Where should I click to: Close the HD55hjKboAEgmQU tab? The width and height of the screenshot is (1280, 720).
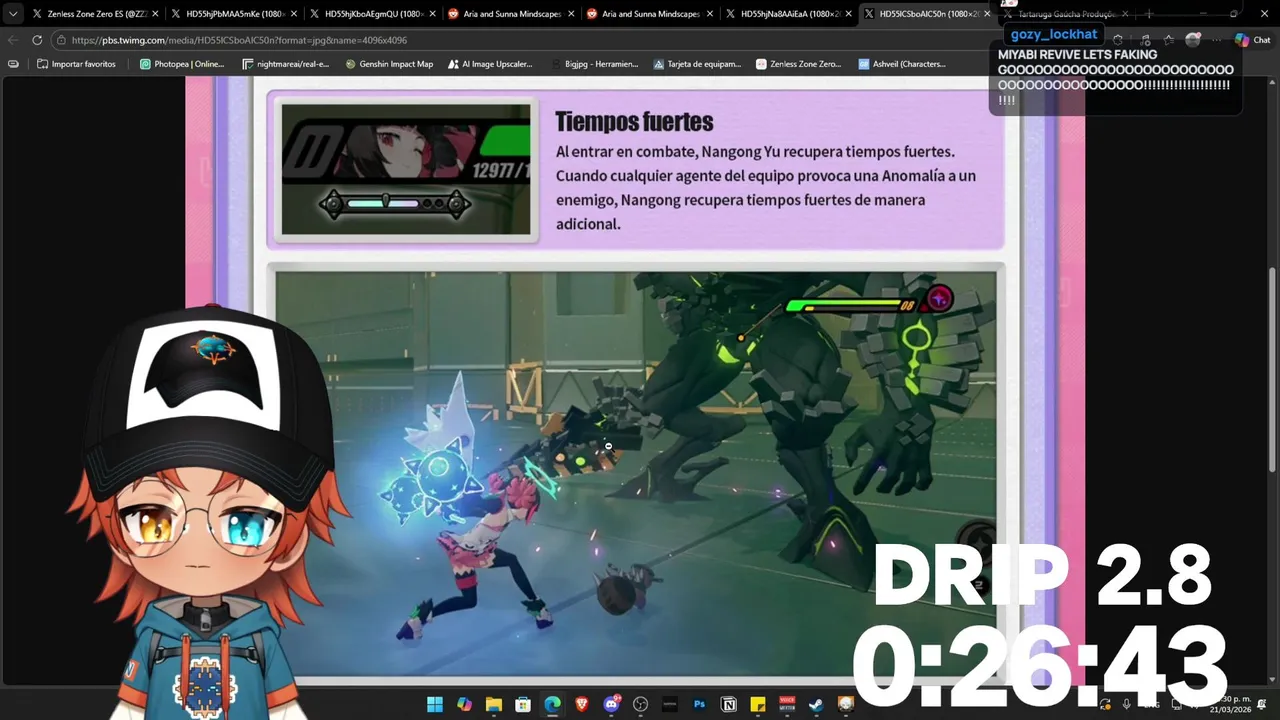pyautogui.click(x=432, y=14)
